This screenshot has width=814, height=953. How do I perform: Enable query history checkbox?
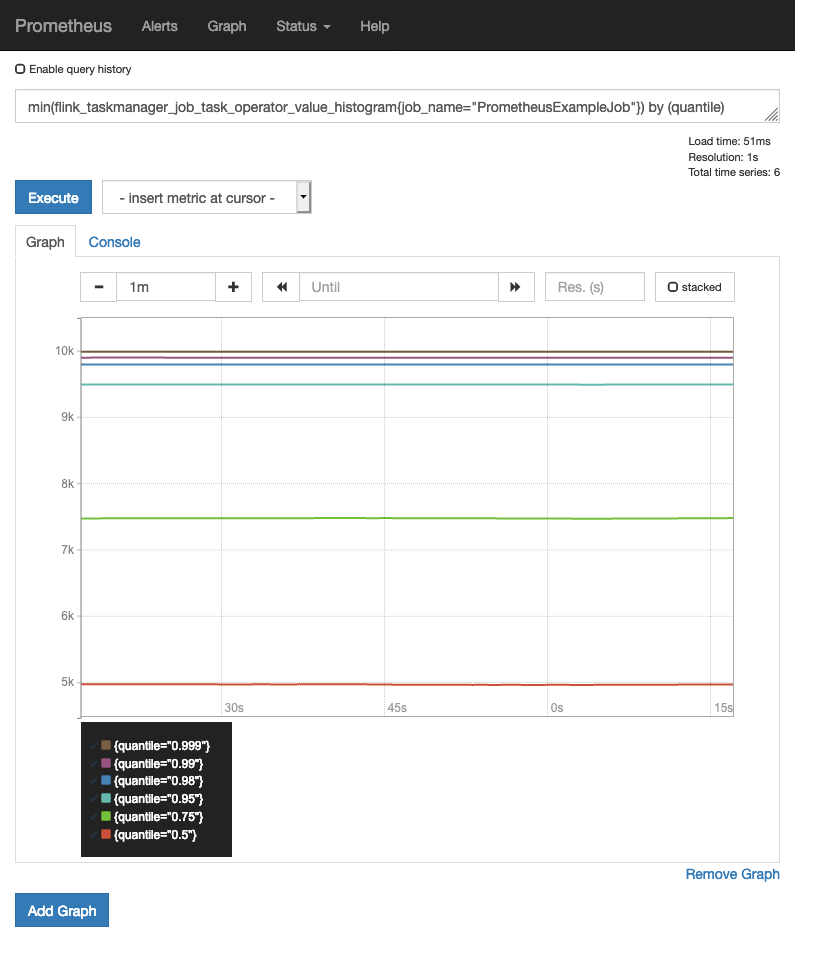coord(20,69)
